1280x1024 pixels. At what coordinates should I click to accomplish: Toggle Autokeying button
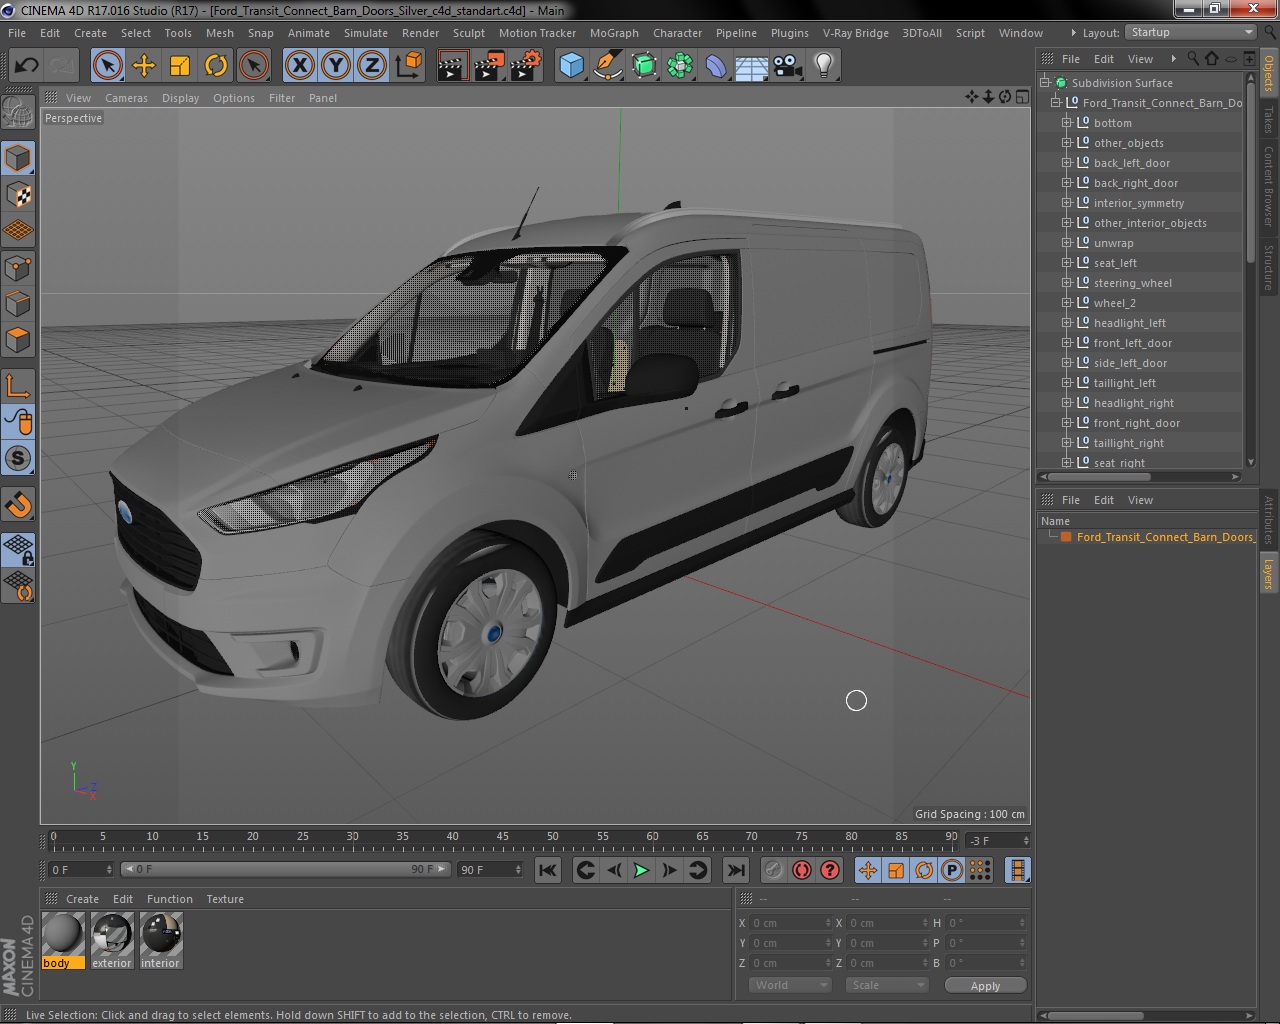[801, 870]
